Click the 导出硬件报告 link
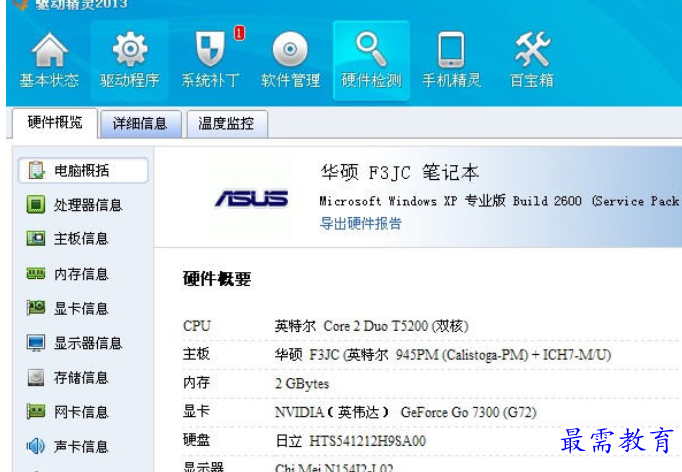 [361, 224]
